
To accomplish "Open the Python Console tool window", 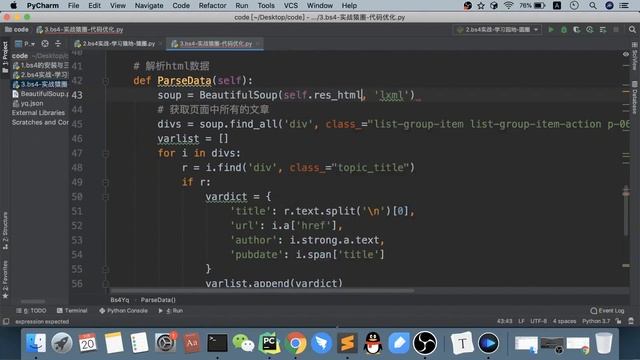I will [x=123, y=311].
